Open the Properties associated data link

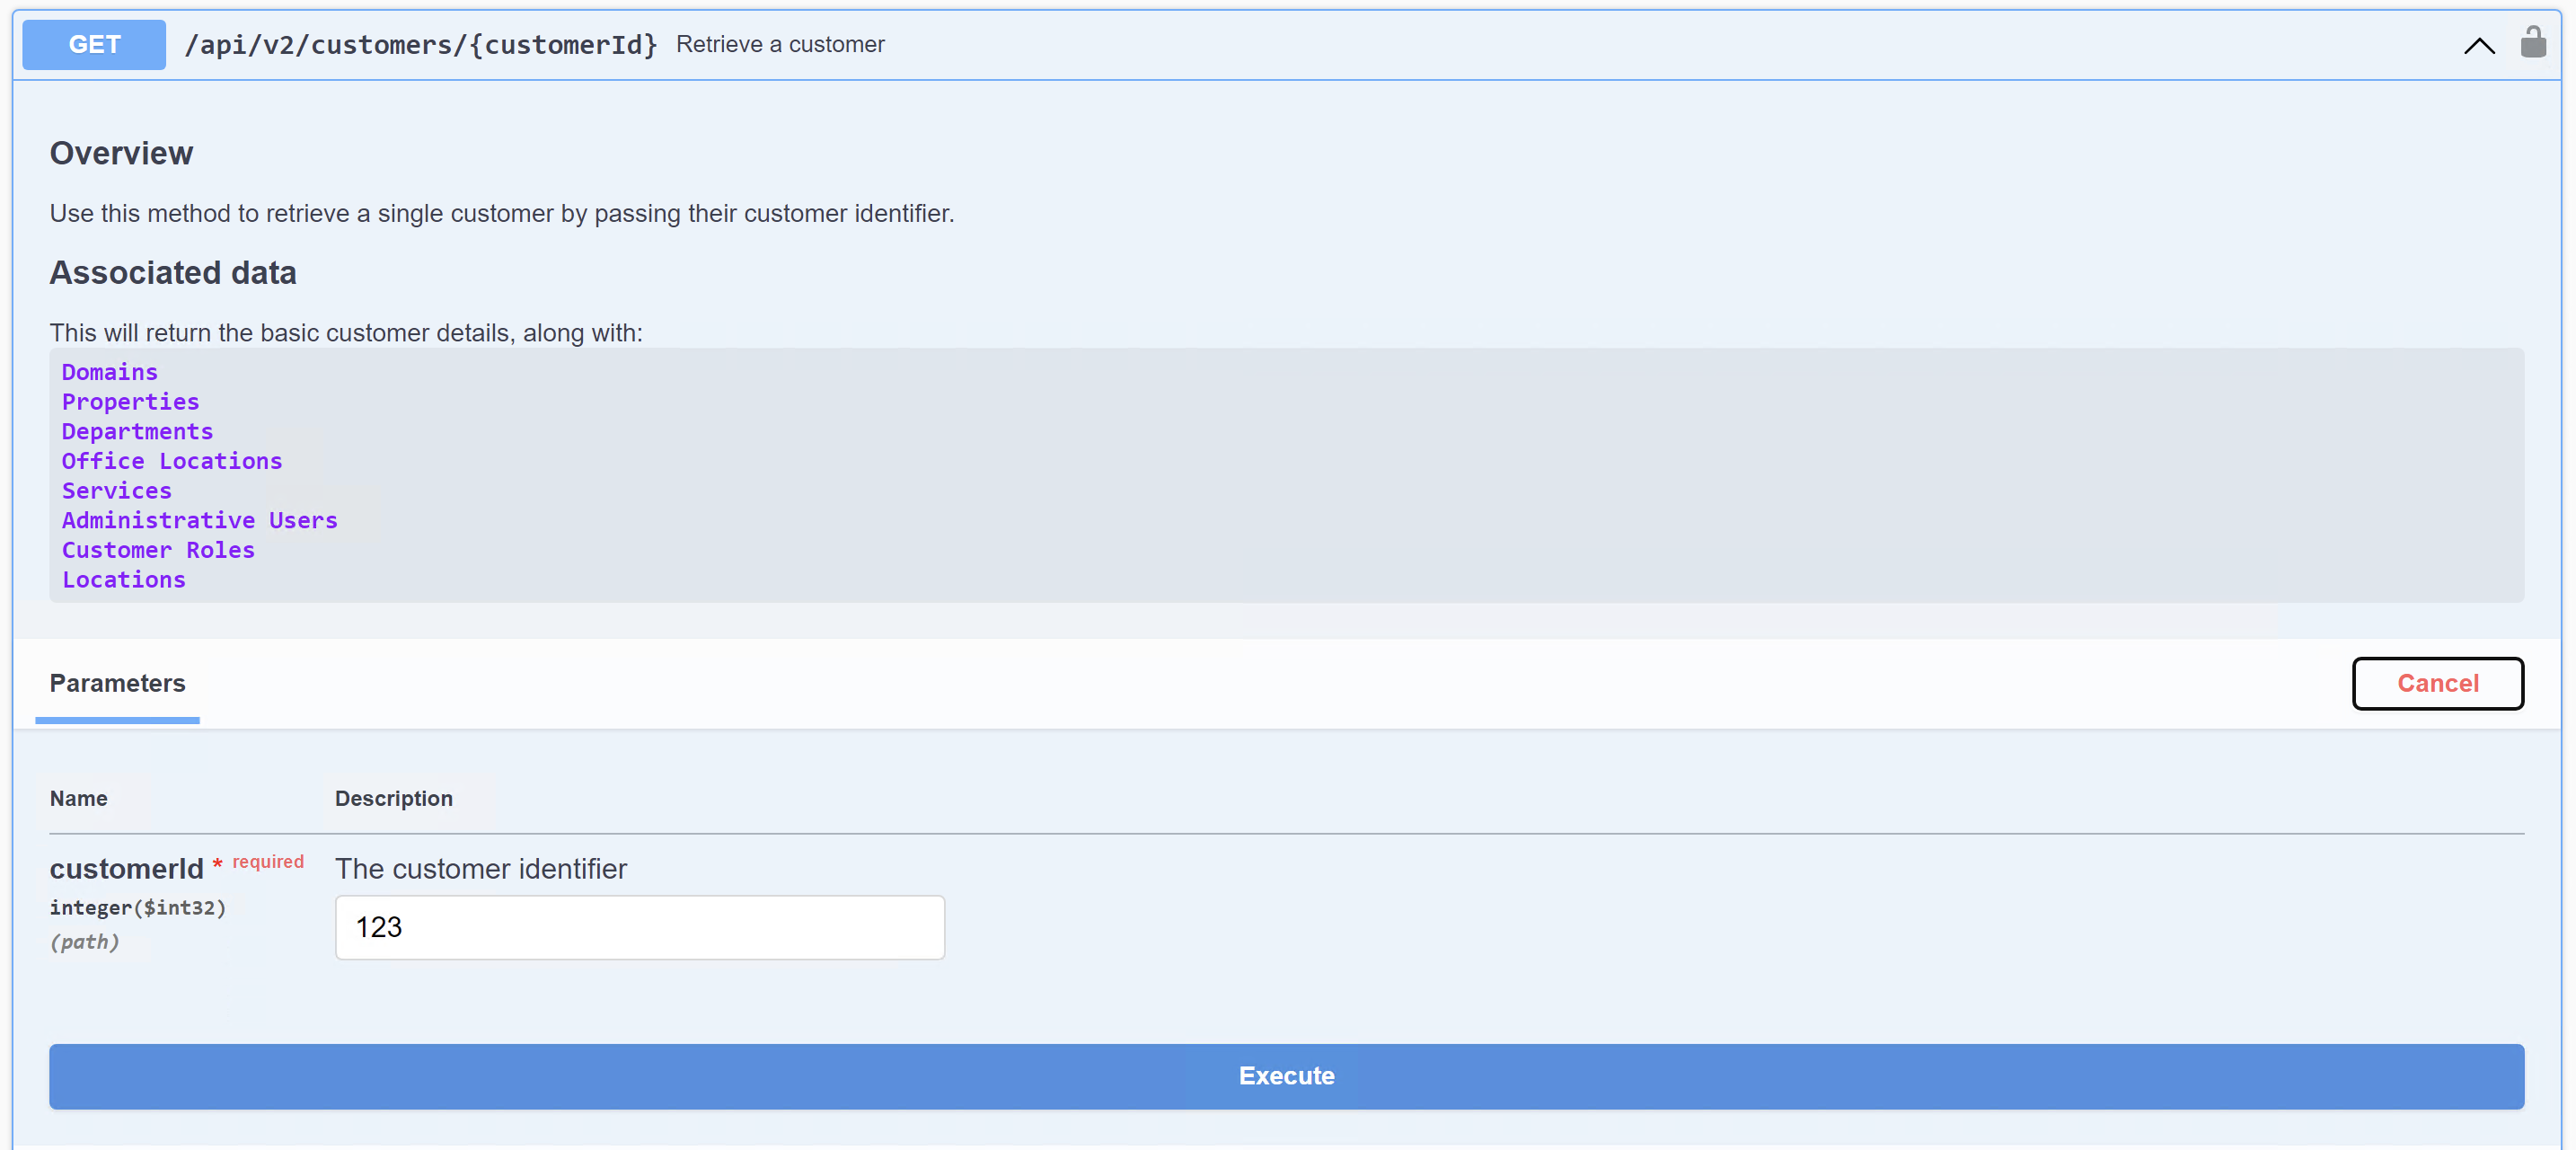coord(130,402)
